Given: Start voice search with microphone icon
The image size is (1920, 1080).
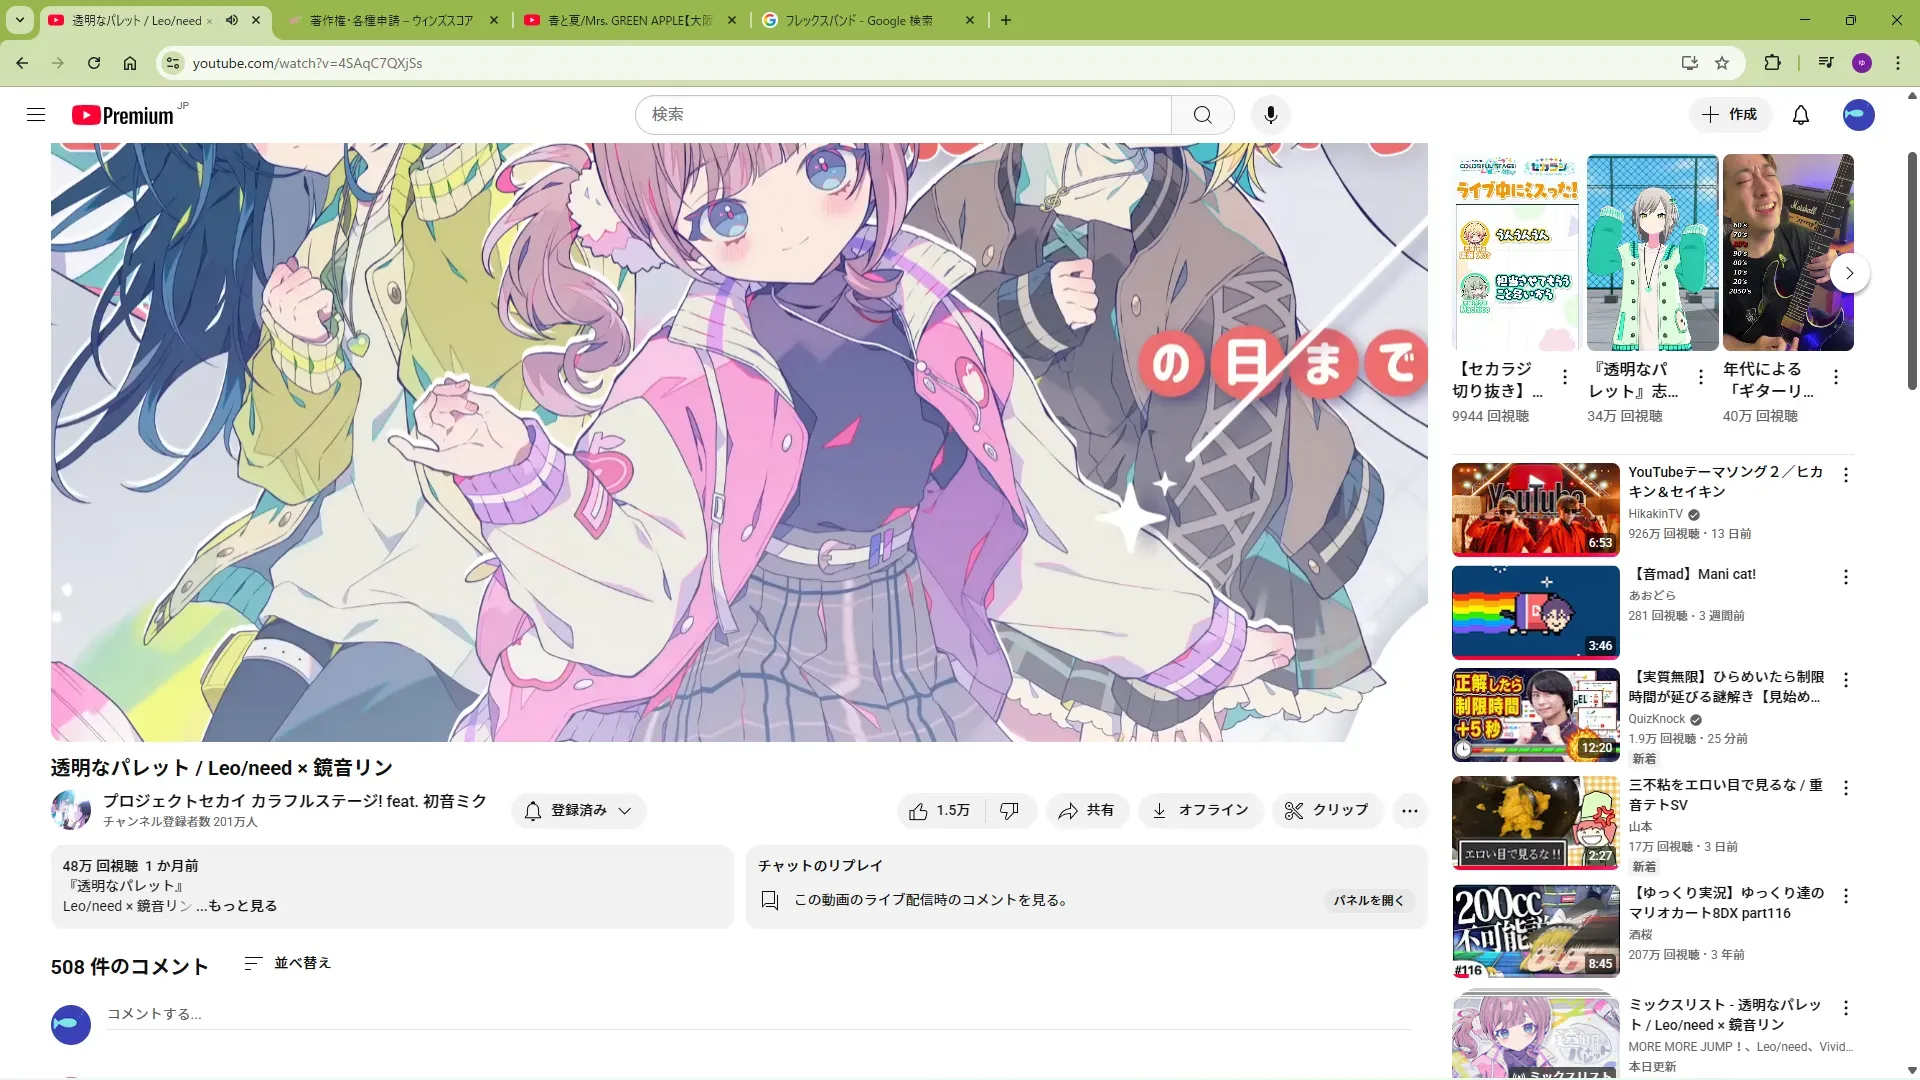Looking at the screenshot, I should (1270, 115).
